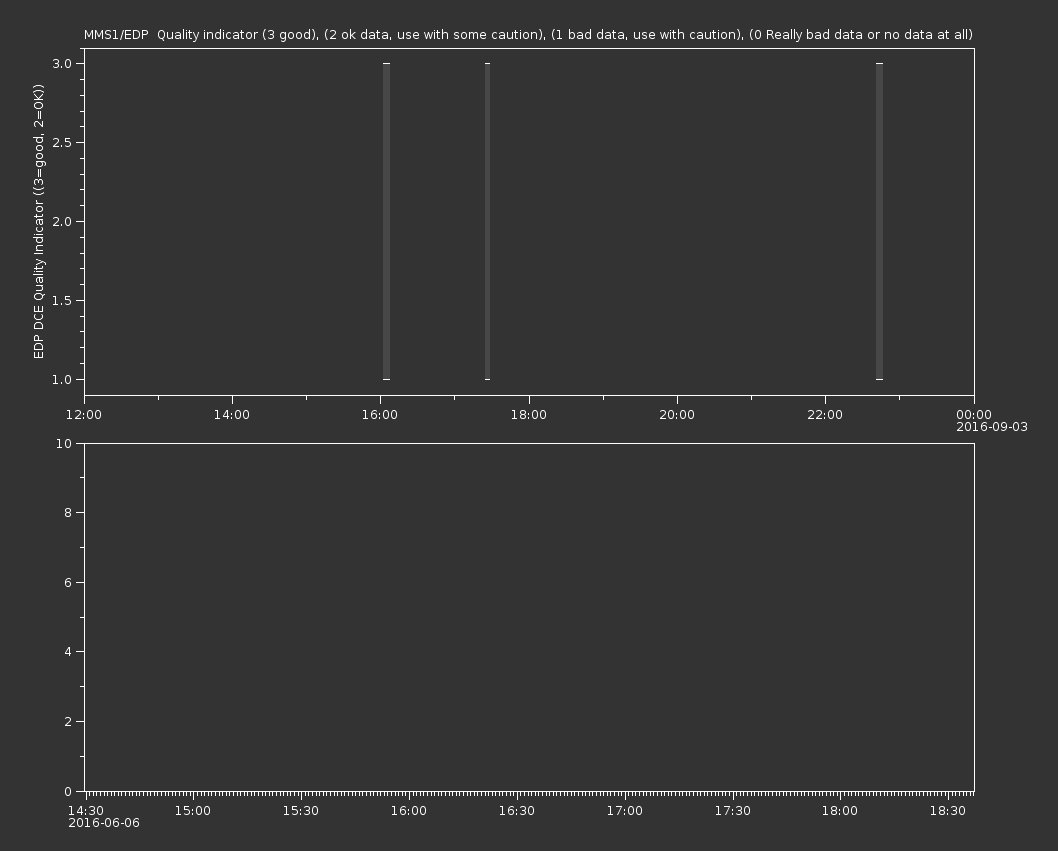Click the "8" y-axis value in the bottom plot
Image resolution: width=1058 pixels, height=851 pixels.
68,513
